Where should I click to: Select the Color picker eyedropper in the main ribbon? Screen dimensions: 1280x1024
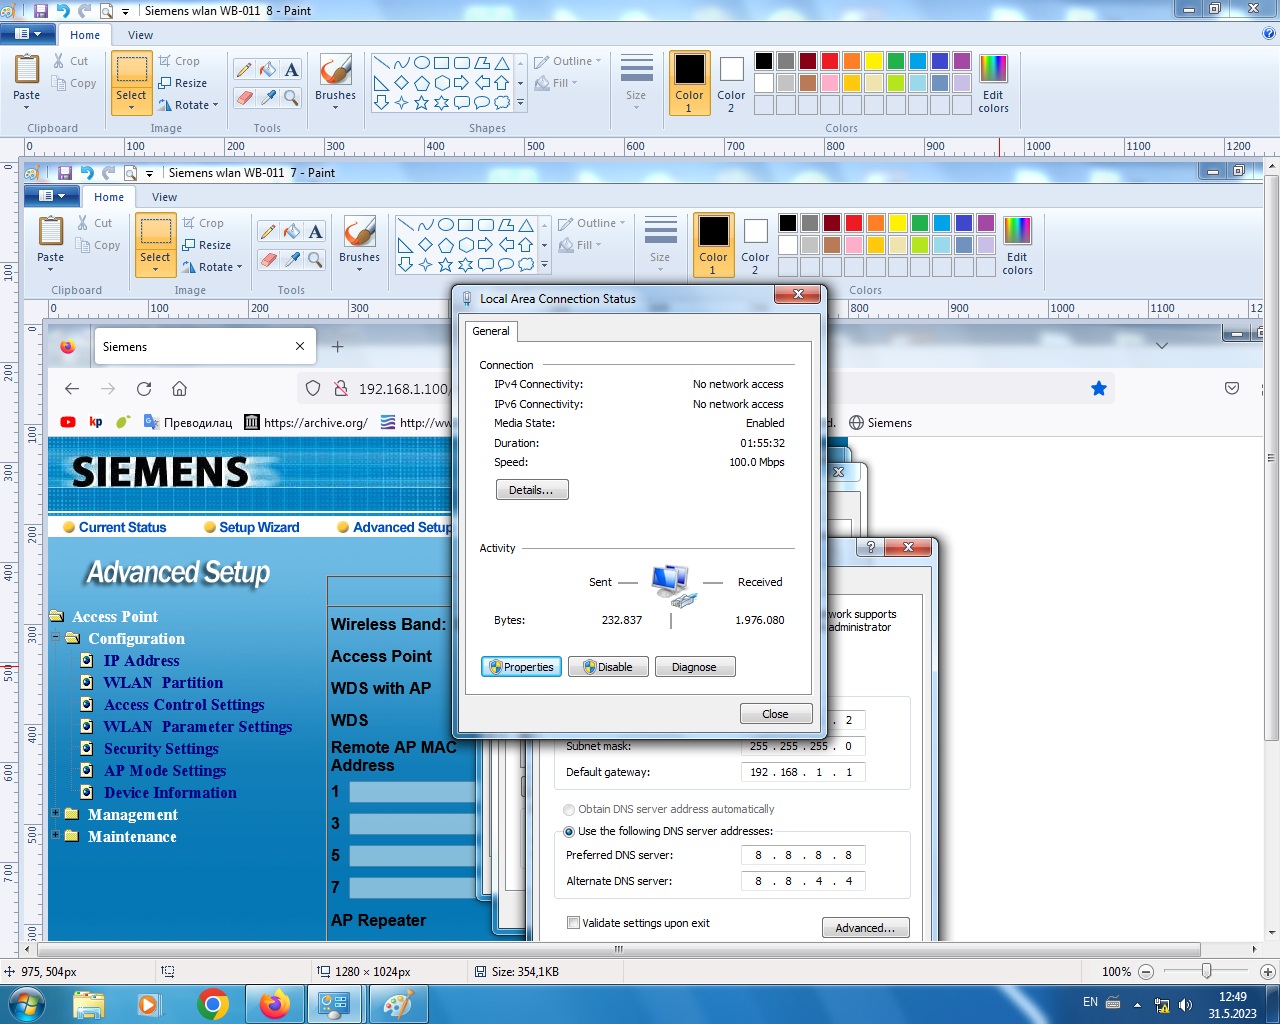pyautogui.click(x=268, y=97)
